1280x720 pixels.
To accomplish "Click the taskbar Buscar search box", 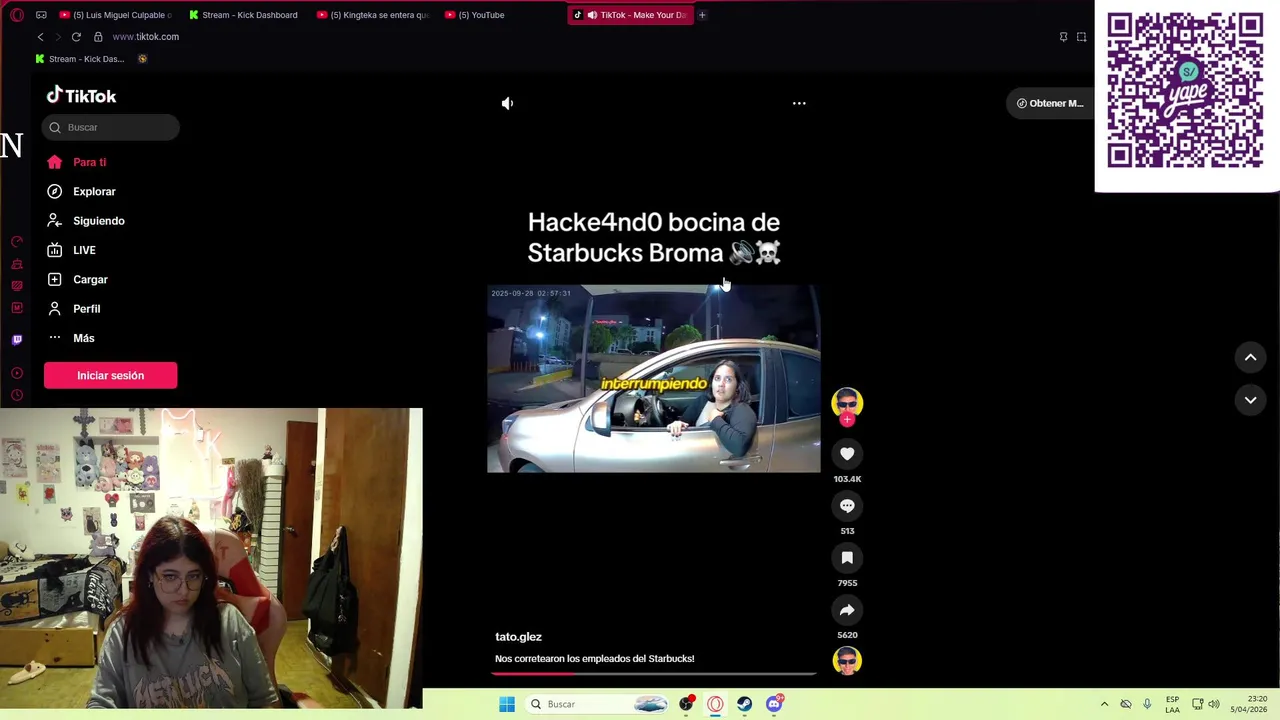I will [x=597, y=704].
